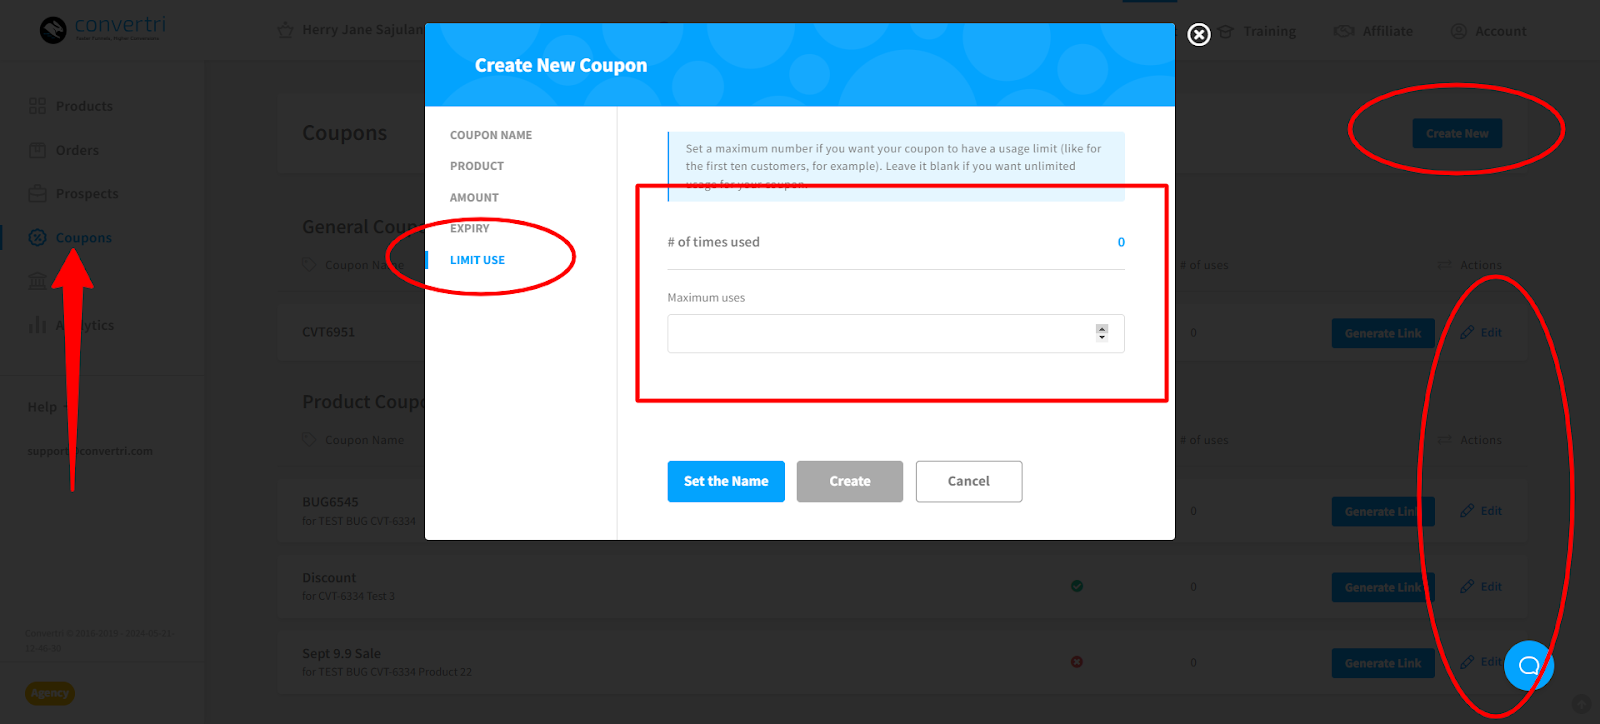This screenshot has width=1600, height=724.
Task: Select the Expiry step
Action: pos(470,229)
